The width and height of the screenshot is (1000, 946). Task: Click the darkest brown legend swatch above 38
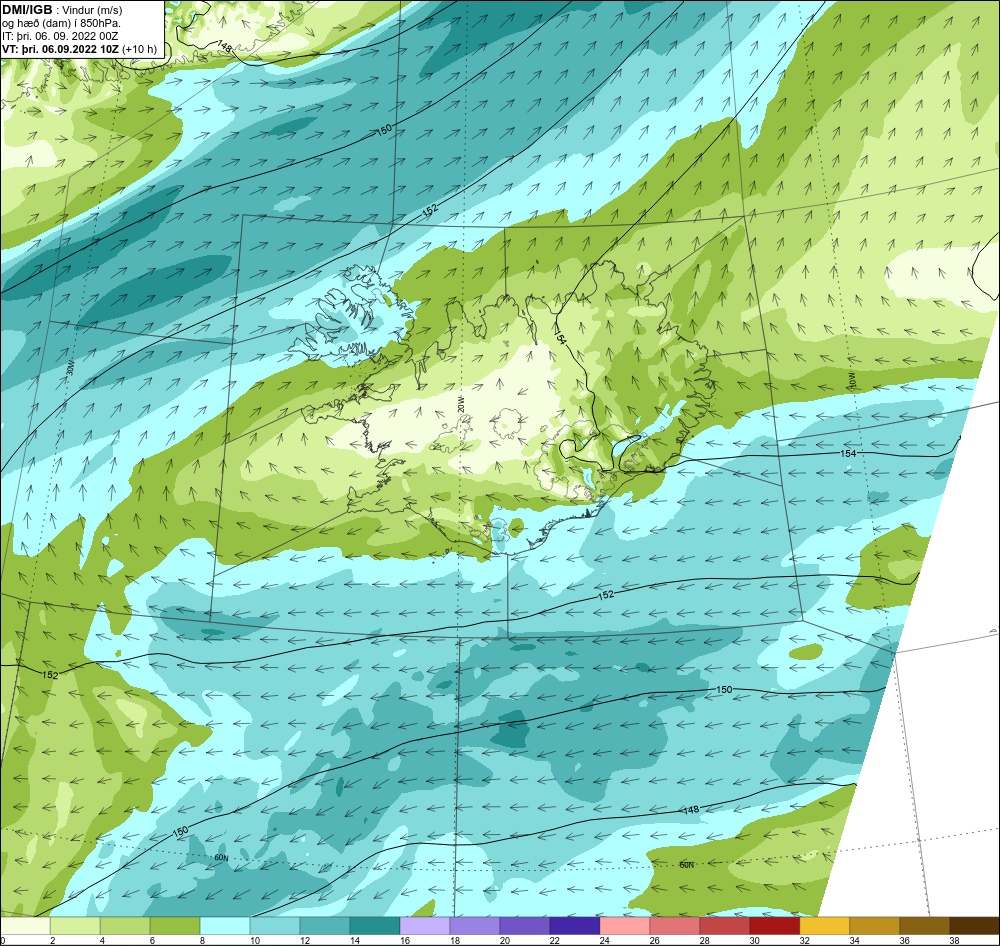(974, 926)
